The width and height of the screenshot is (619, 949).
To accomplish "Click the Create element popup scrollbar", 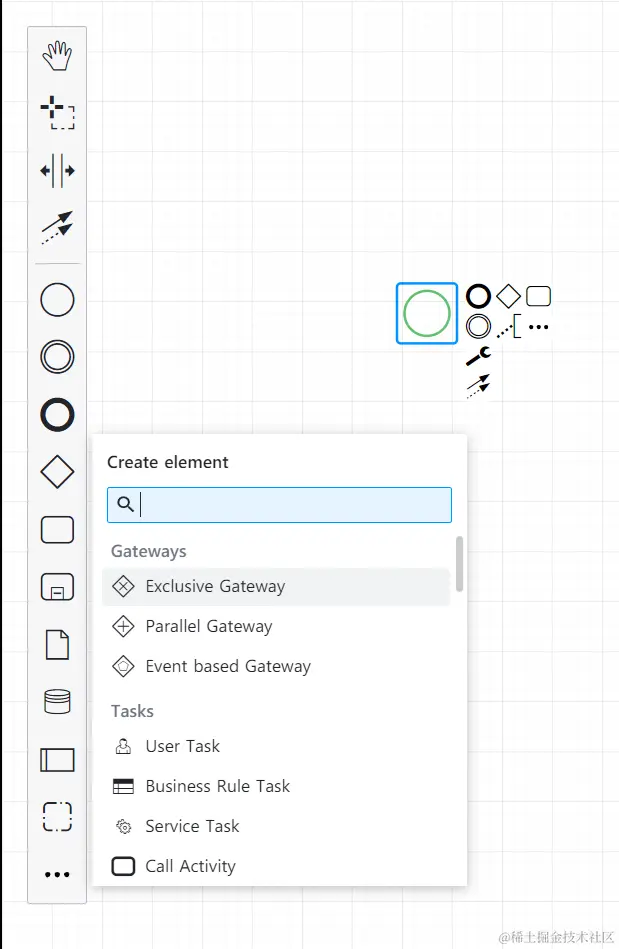I will pyautogui.click(x=460, y=563).
